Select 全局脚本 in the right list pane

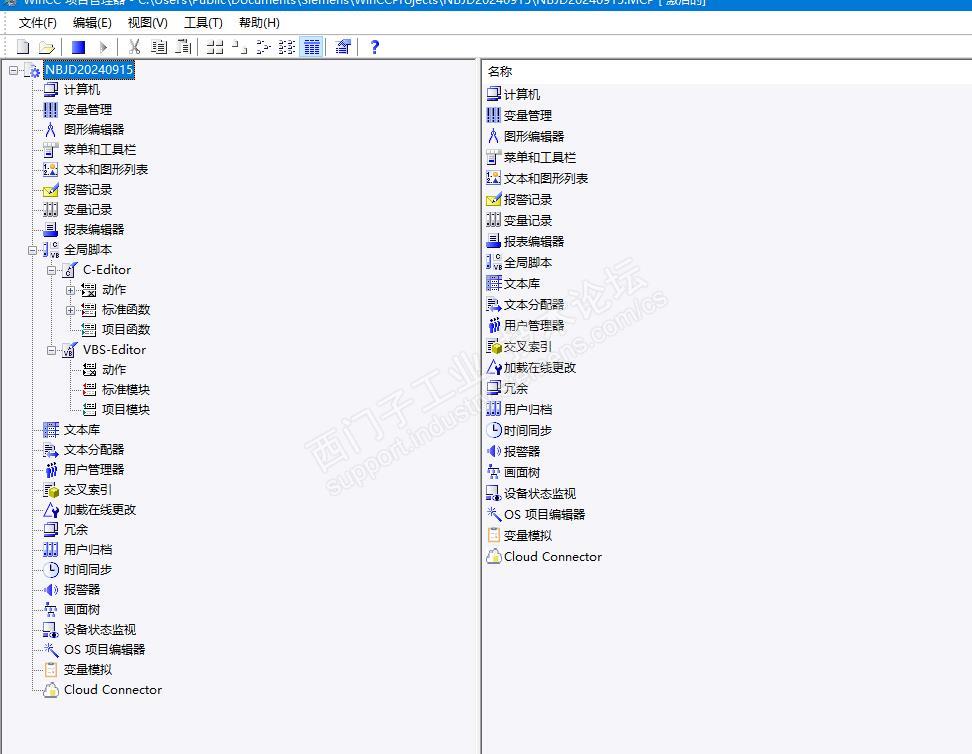528,262
